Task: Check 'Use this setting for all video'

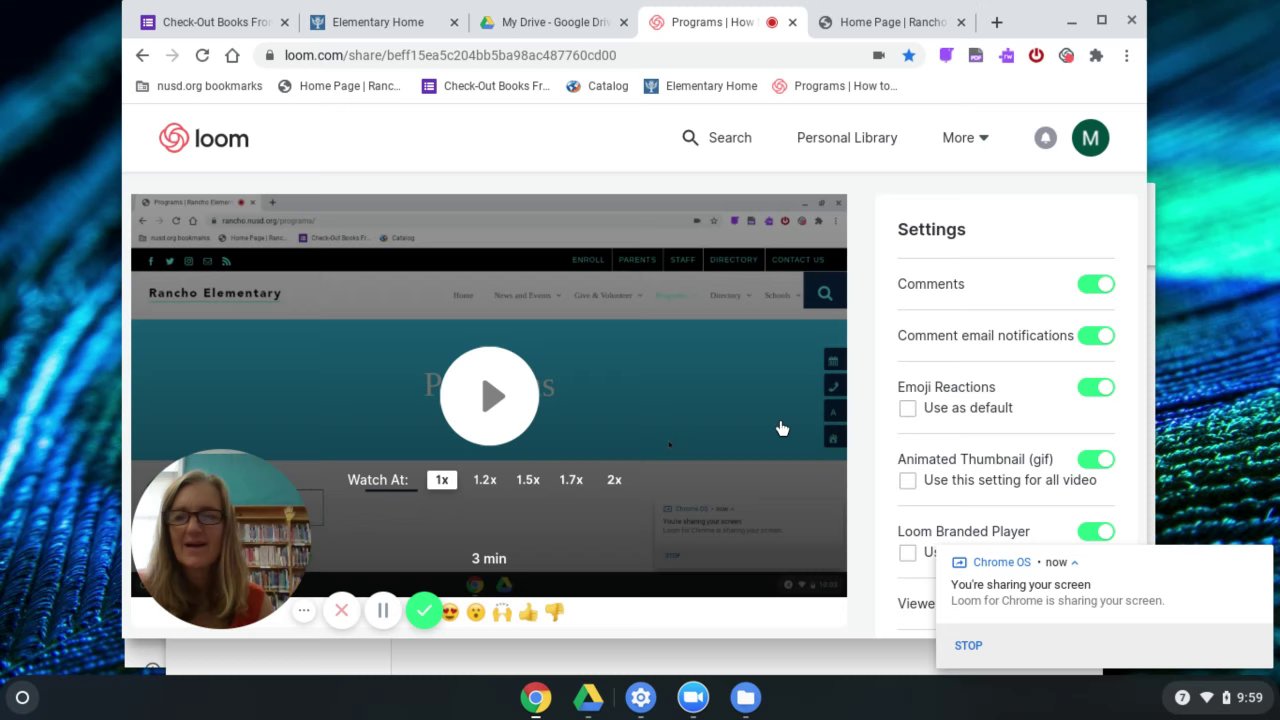Action: pos(907,480)
